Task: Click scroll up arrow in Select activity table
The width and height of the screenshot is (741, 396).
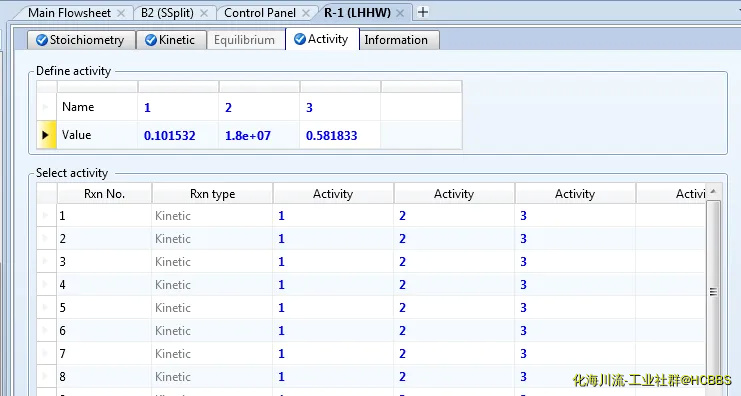Action: click(713, 191)
